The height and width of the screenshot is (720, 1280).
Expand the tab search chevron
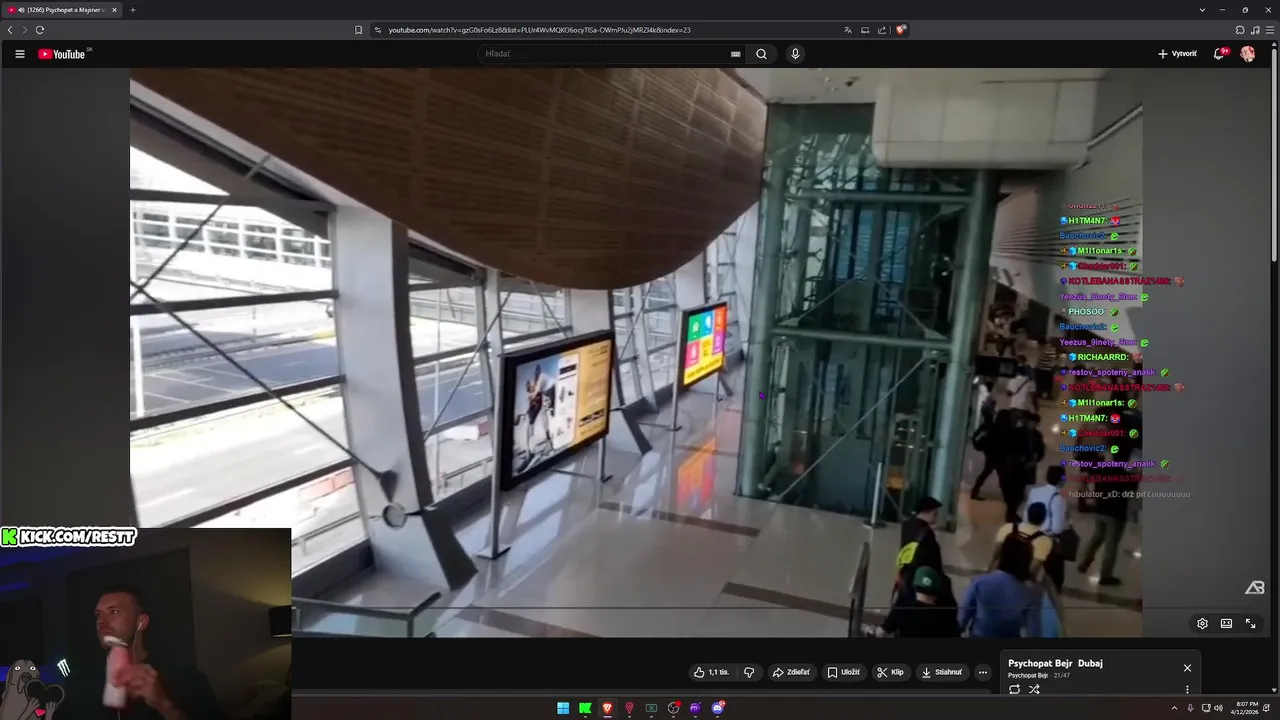[1202, 10]
